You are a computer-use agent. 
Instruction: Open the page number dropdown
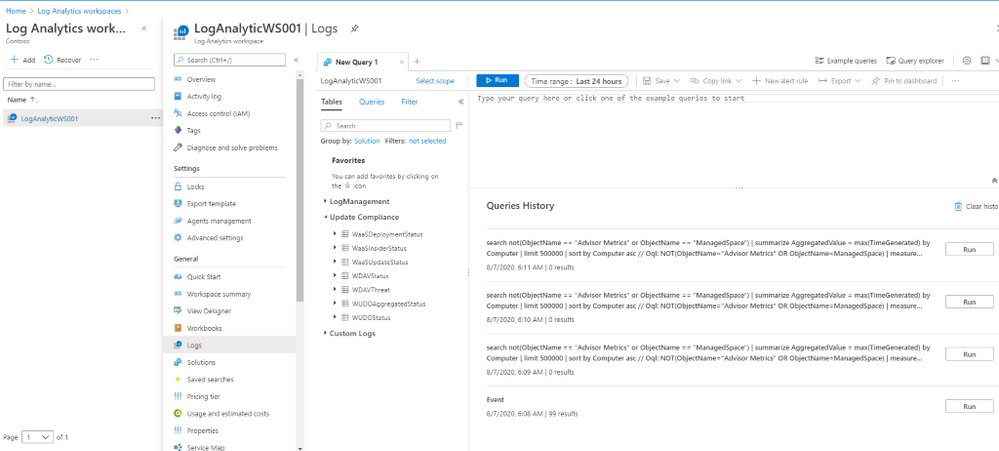(x=38, y=437)
